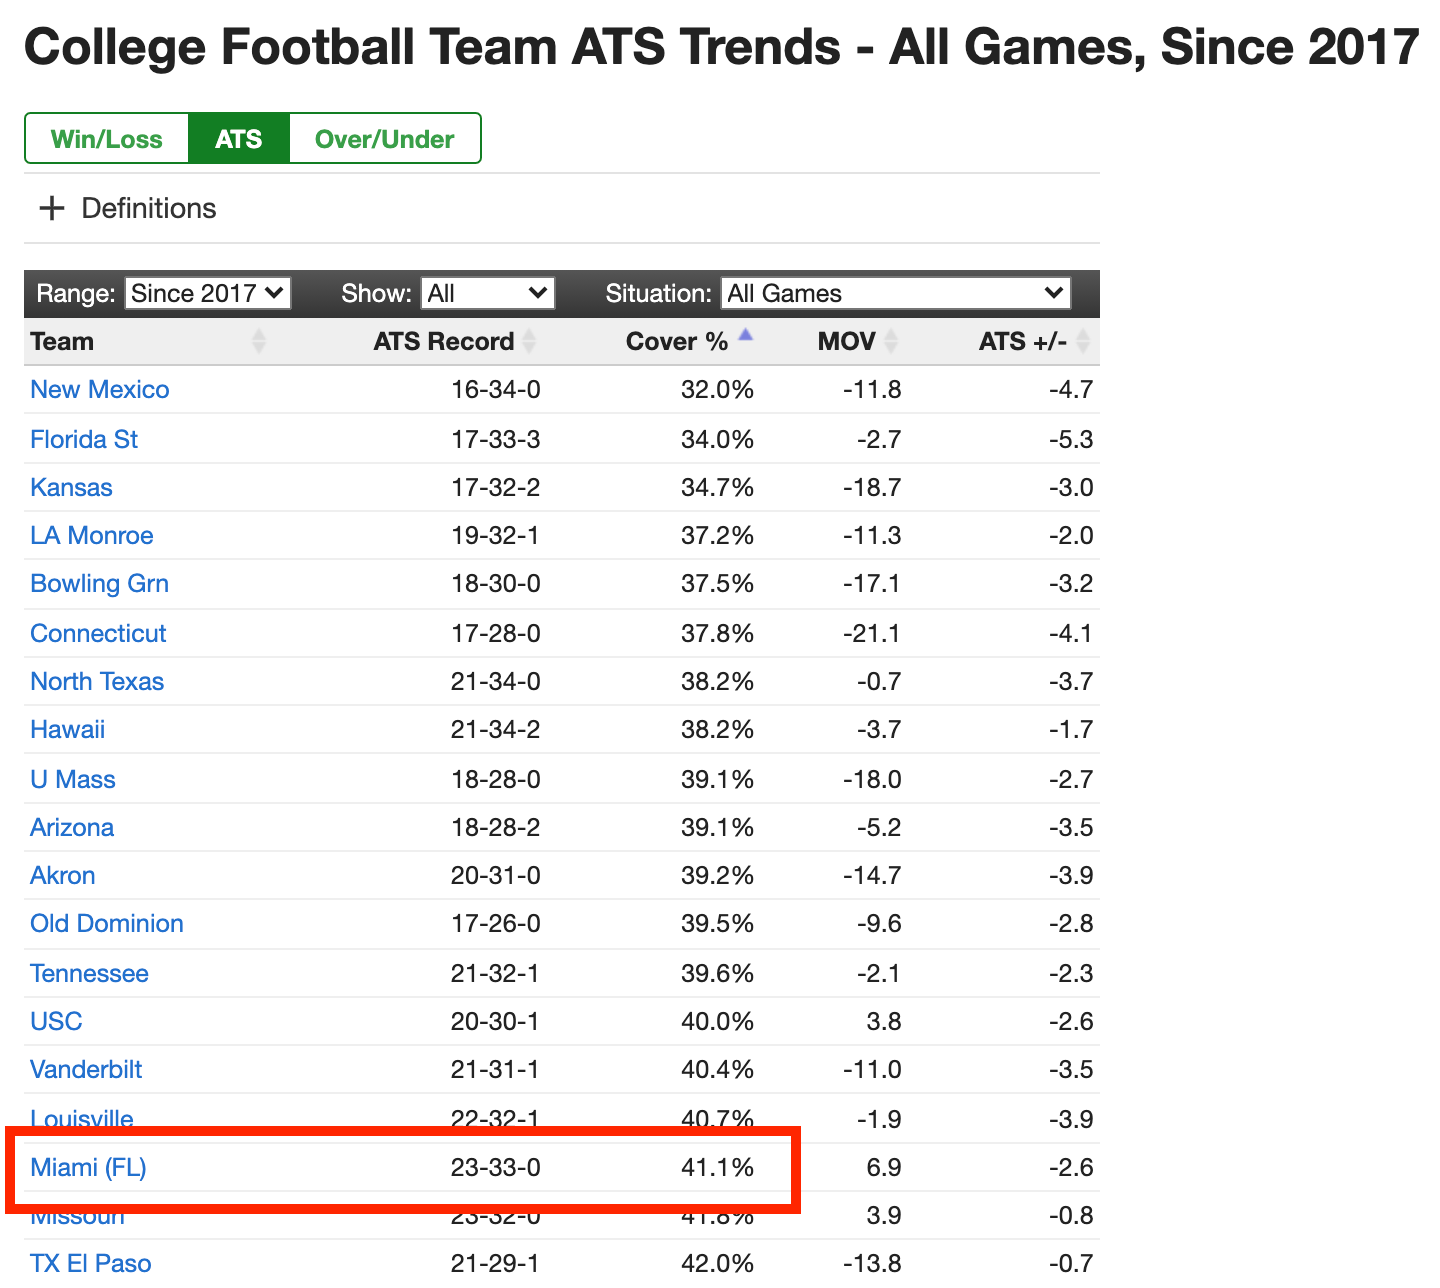Select the ATS tab
Screen dimensions: 1440x1288
[239, 138]
